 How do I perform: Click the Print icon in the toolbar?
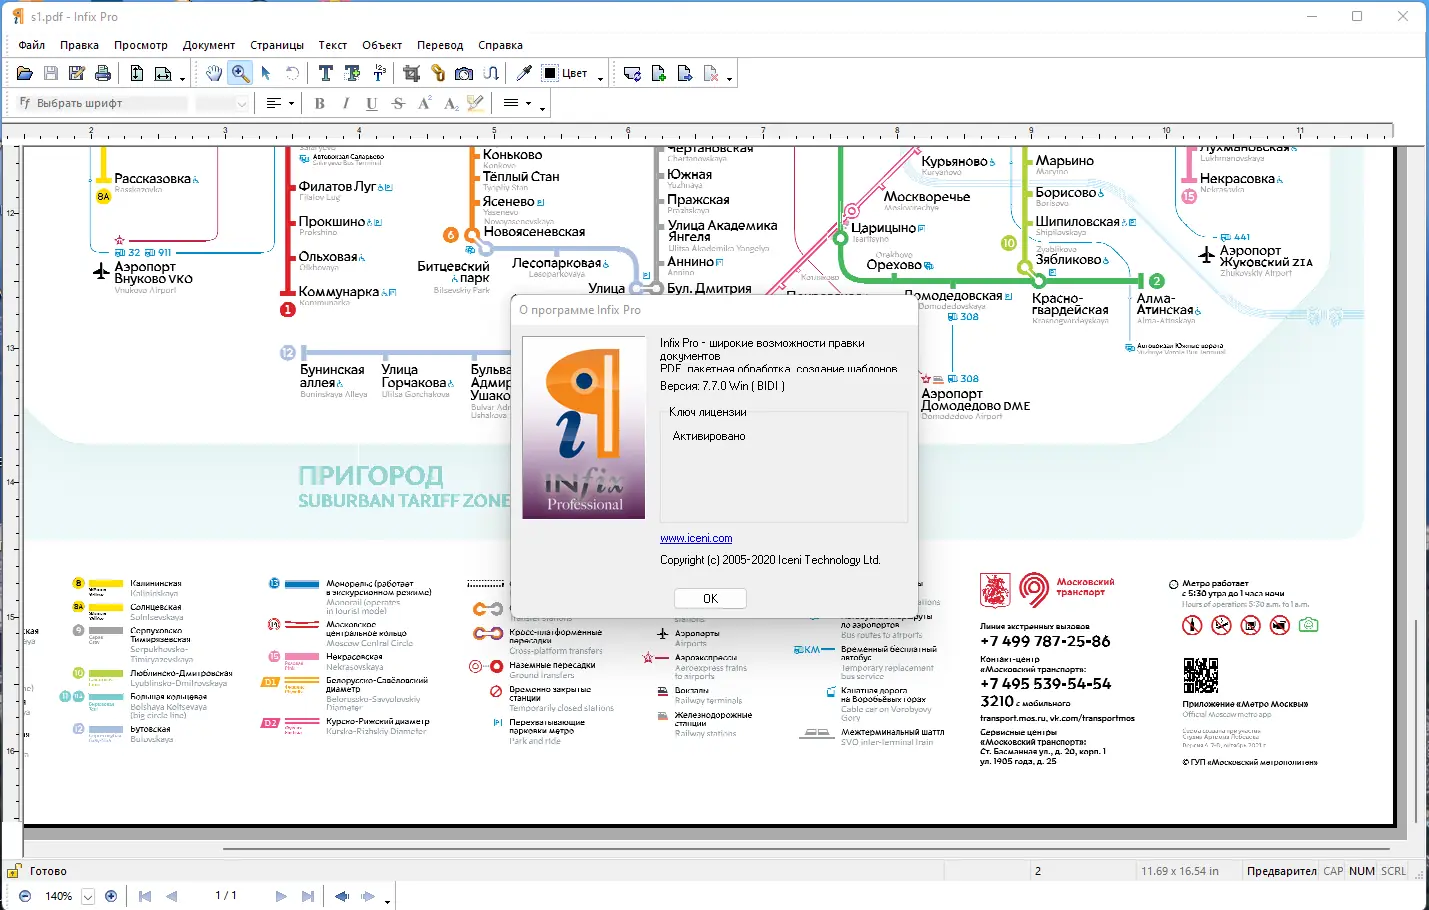(x=103, y=73)
